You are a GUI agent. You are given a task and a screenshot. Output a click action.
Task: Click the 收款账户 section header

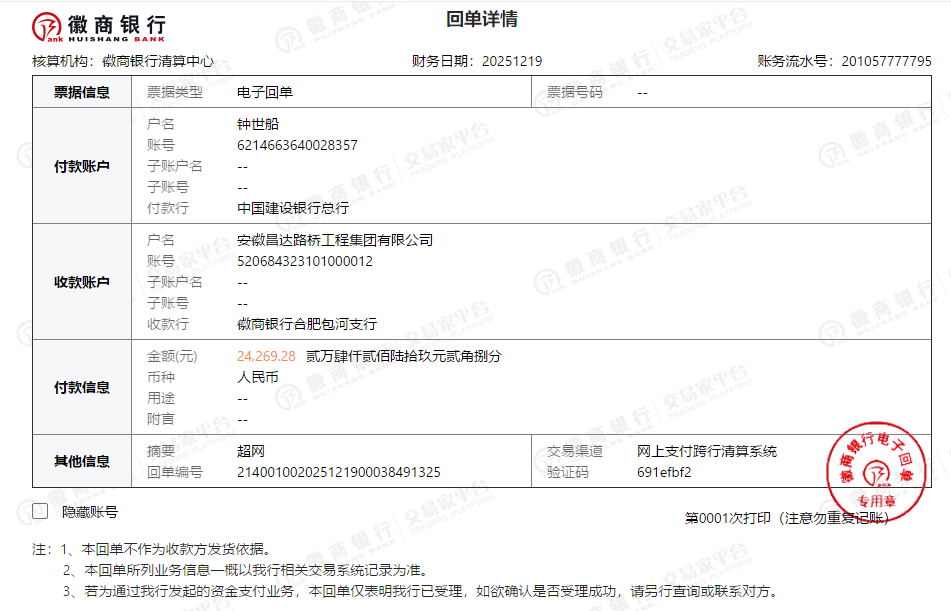(x=82, y=282)
